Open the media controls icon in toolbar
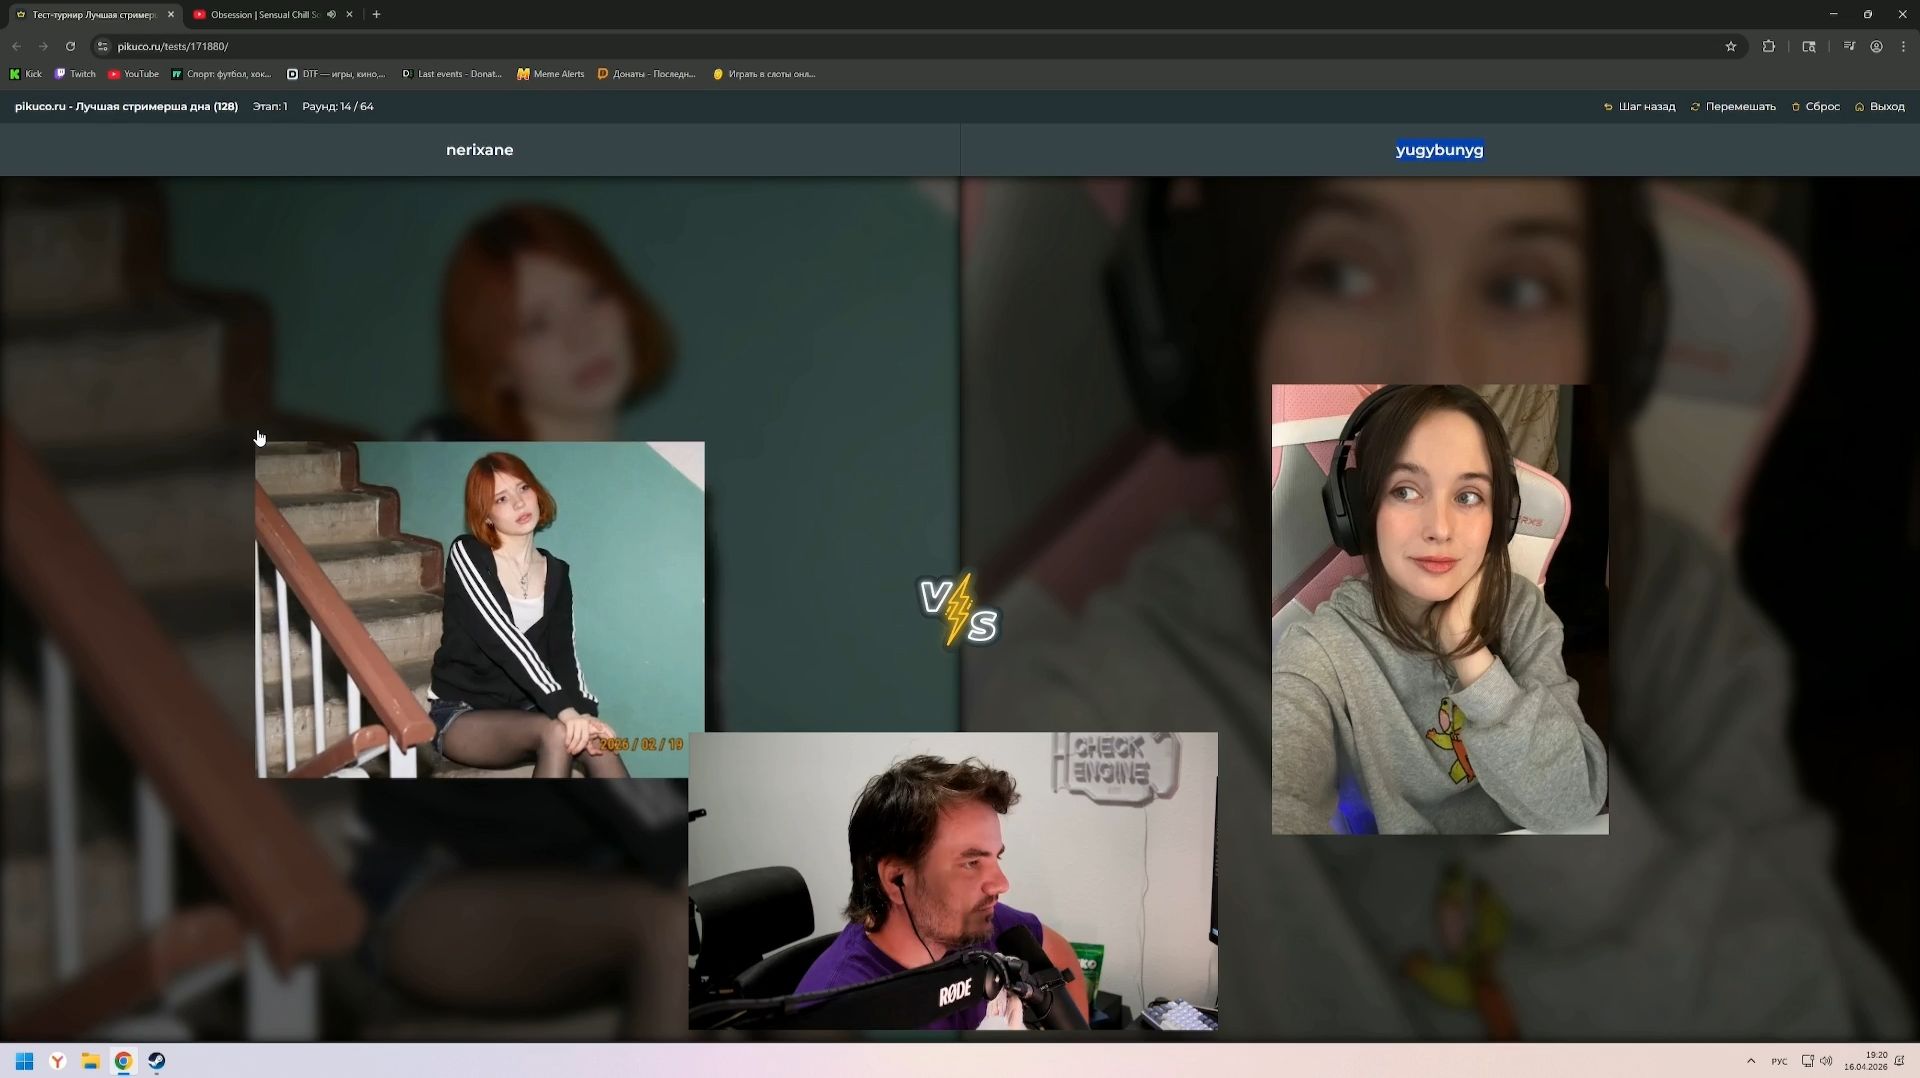The height and width of the screenshot is (1078, 1920). pos(1849,46)
